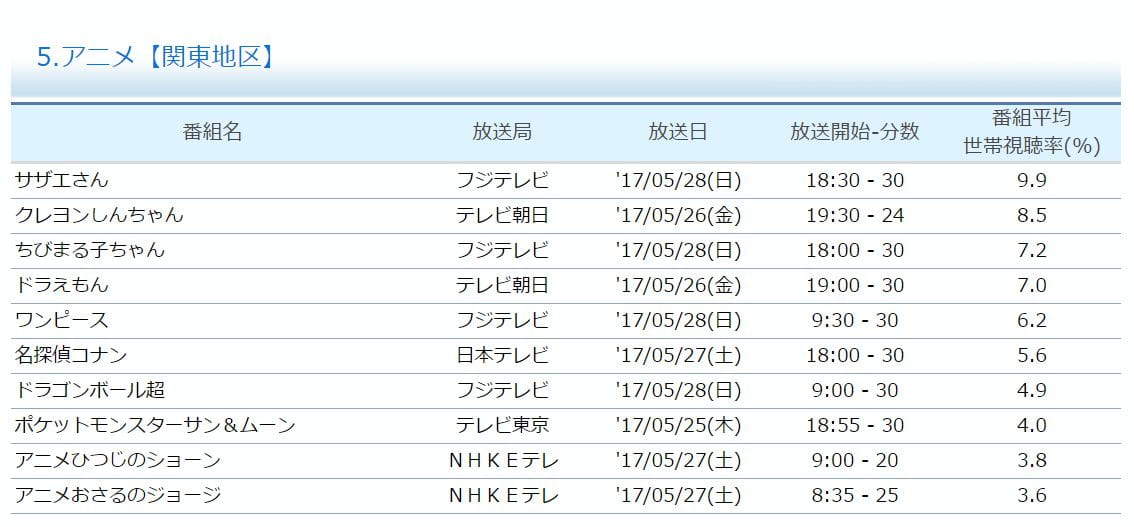This screenshot has height=527, width=1134.
Task: Click the ドラえもん program name
Action: coord(61,285)
